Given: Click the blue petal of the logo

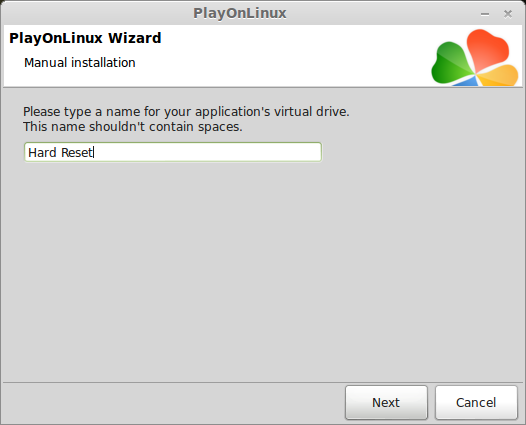Looking at the screenshot, I should point(466,81).
